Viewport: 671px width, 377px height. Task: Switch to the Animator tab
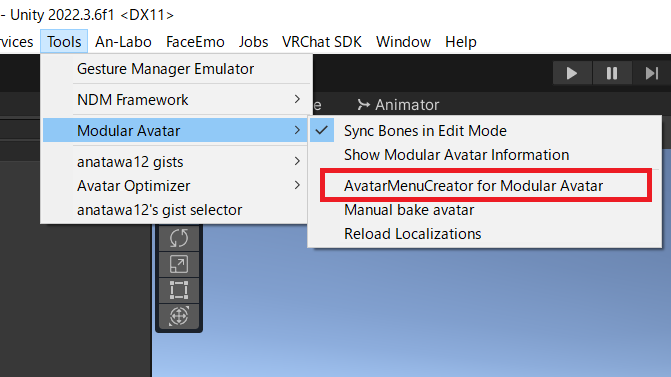(398, 104)
